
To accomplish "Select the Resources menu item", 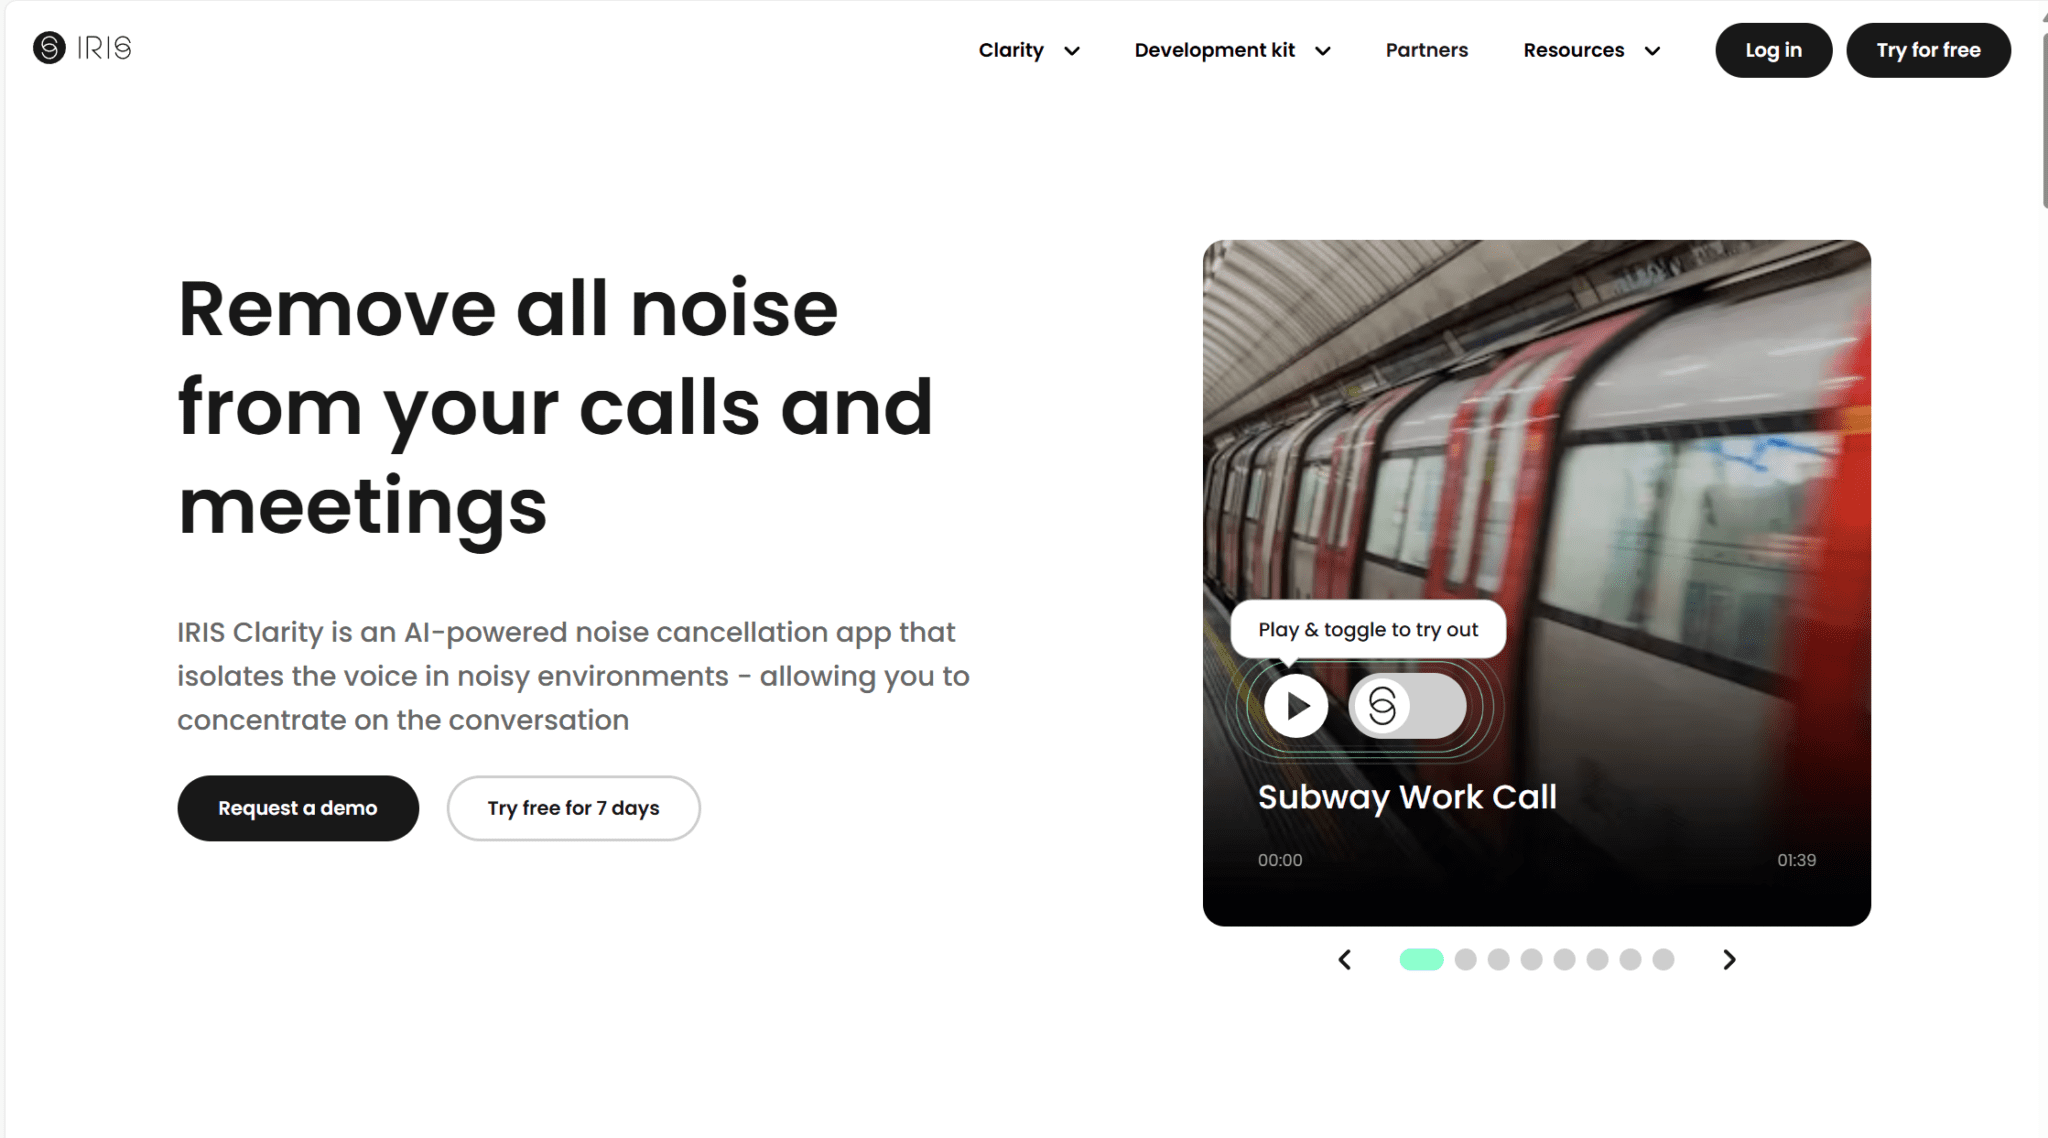I will (1573, 50).
